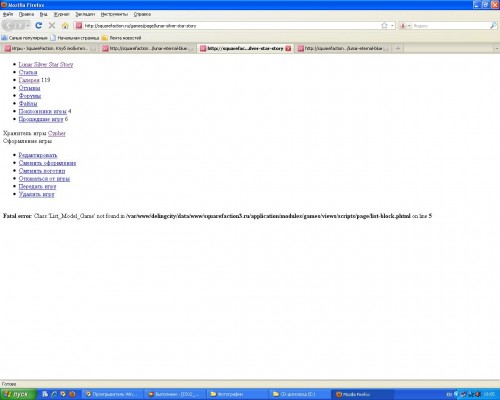Open the navigation history dropdown arrow
Screen dimensions: 500x400
(28, 26)
